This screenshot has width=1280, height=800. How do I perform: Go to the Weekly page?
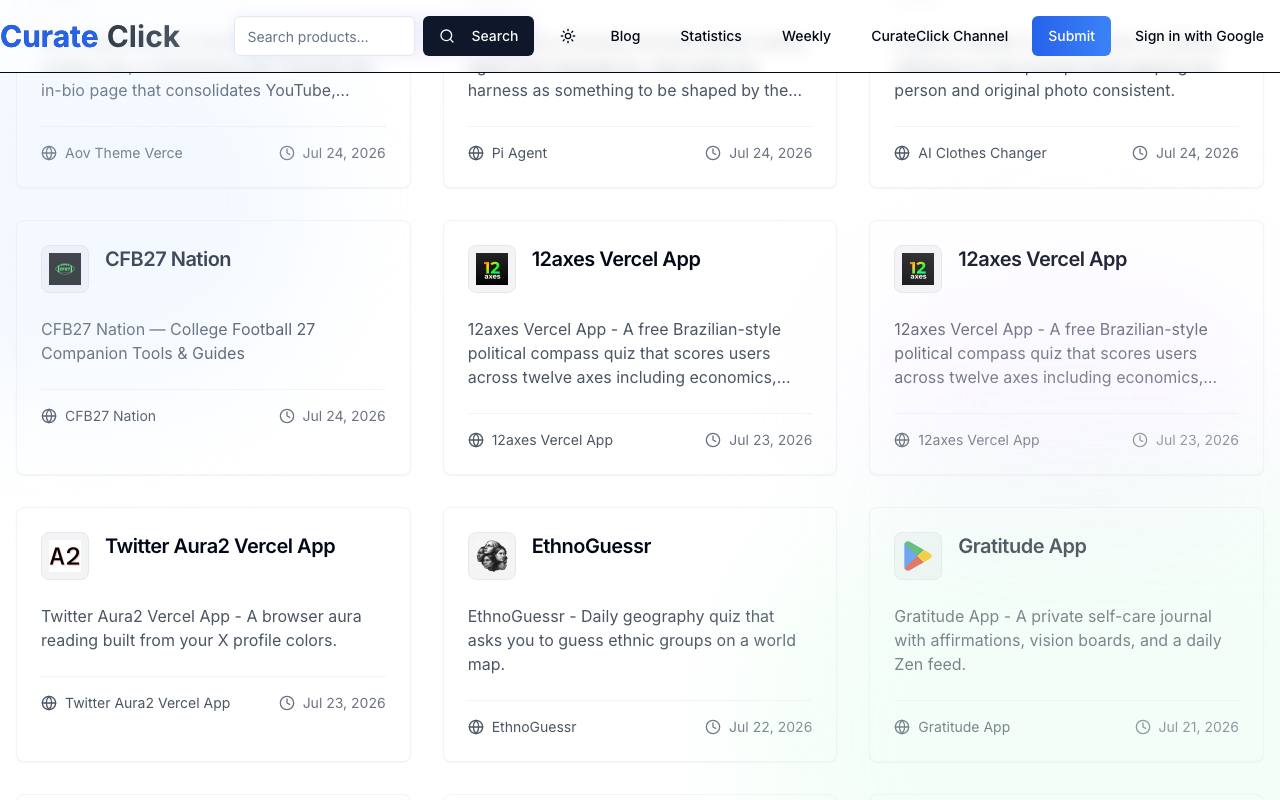(806, 36)
